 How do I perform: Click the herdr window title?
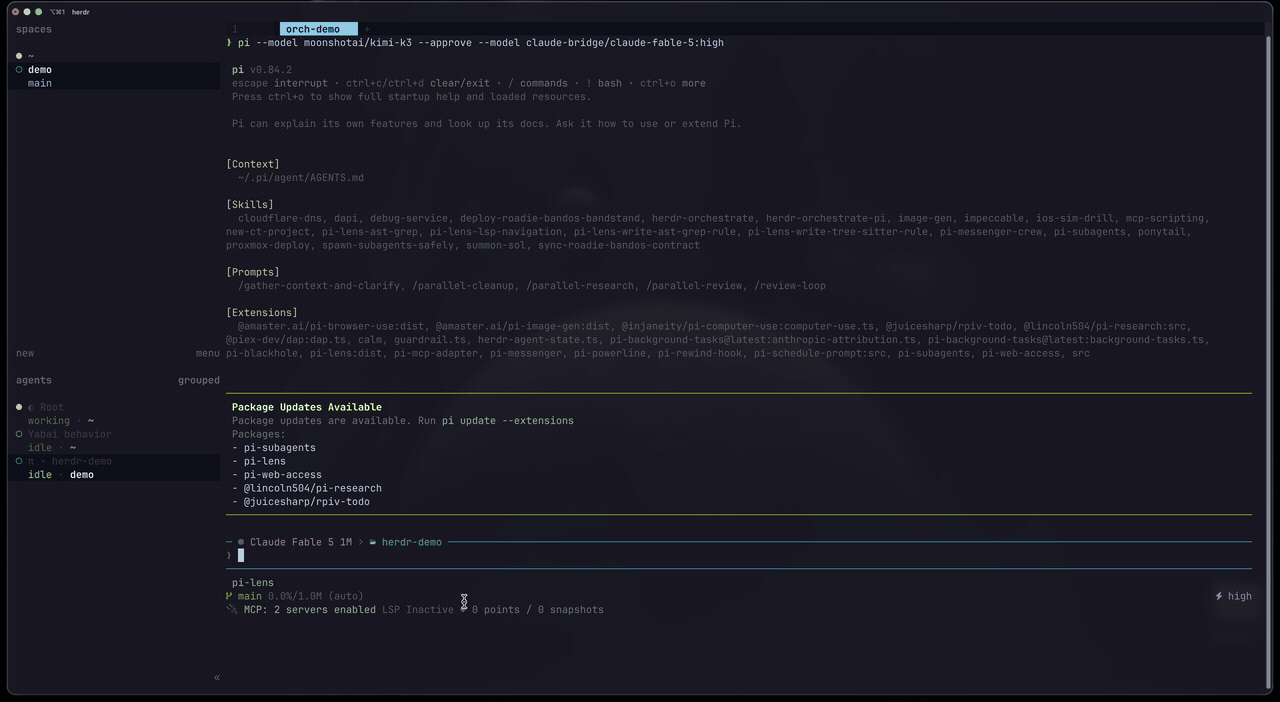point(81,12)
